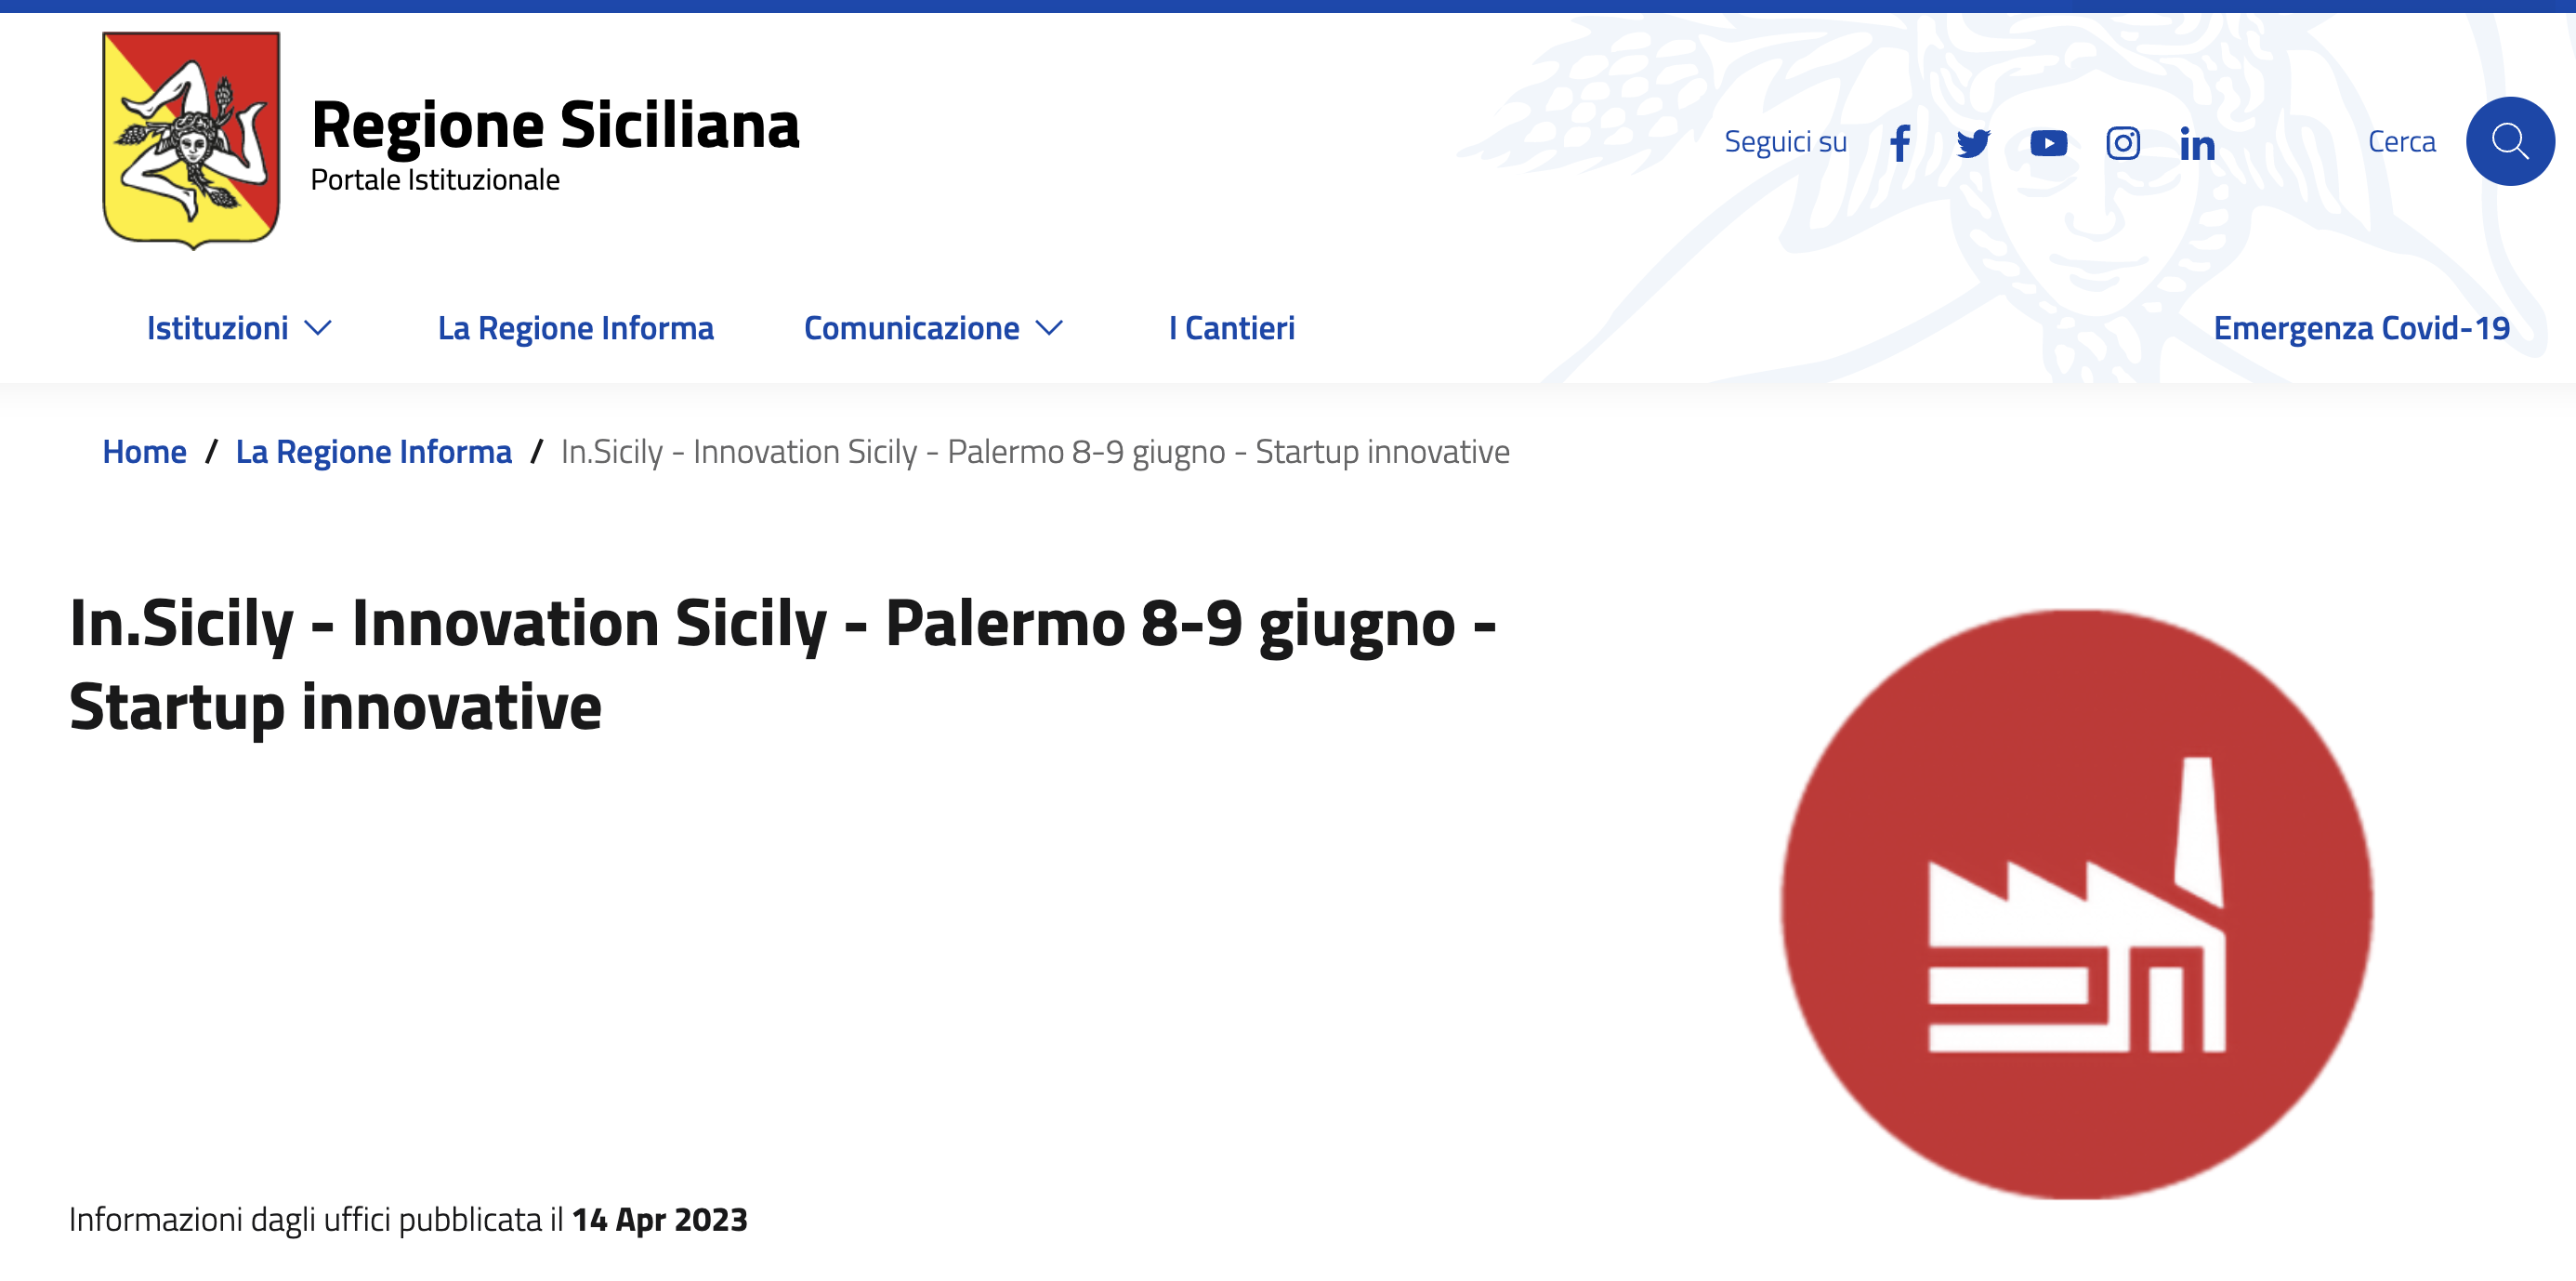Open the Twitter profile icon
This screenshot has height=1281, width=2576.
1973,143
